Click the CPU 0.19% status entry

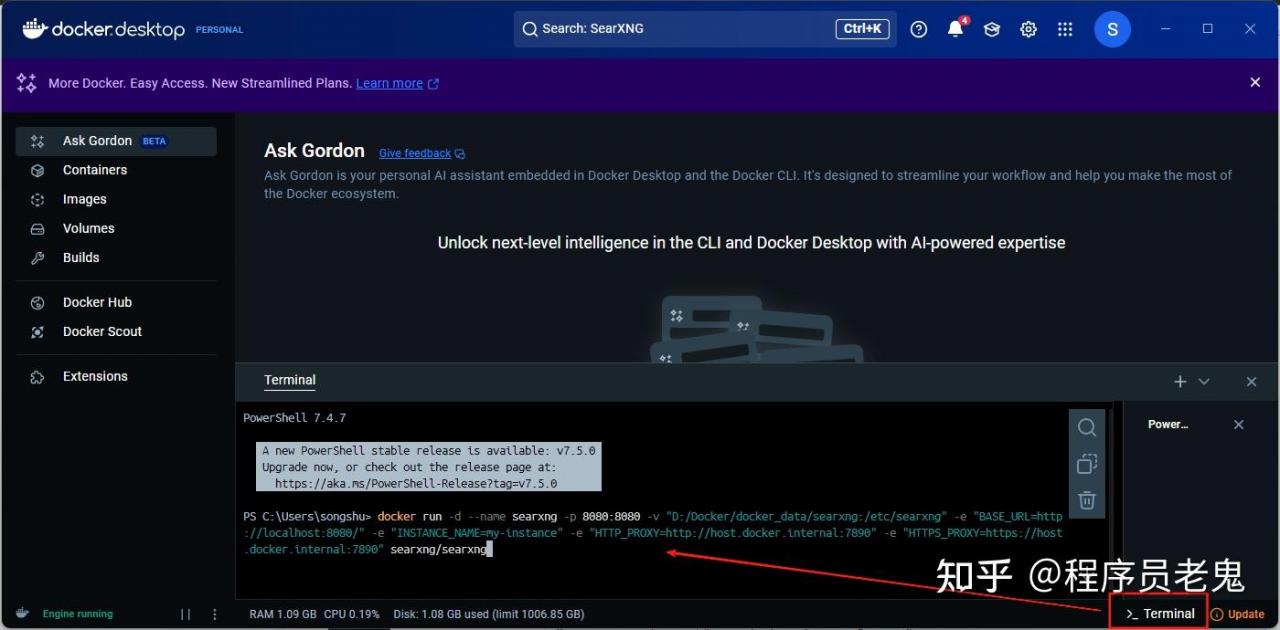point(352,614)
